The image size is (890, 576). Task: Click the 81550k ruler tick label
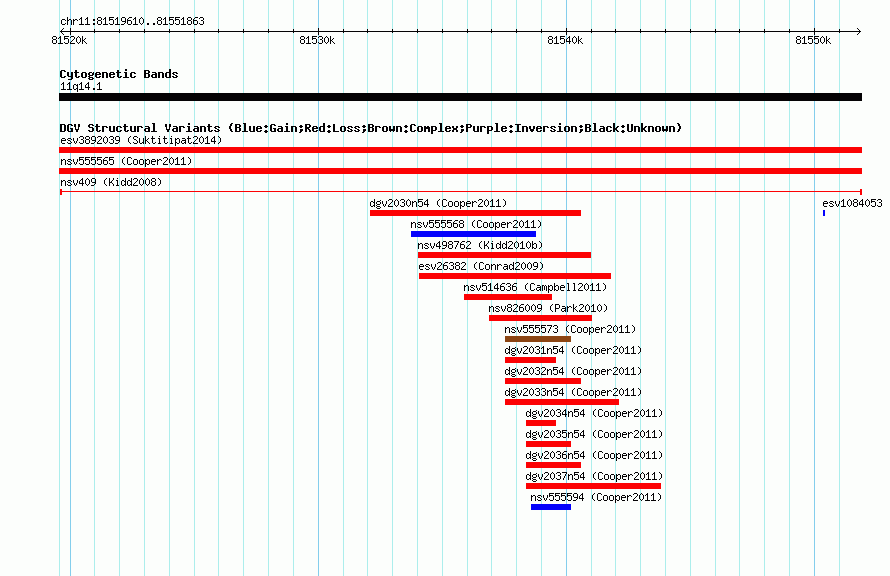point(813,40)
